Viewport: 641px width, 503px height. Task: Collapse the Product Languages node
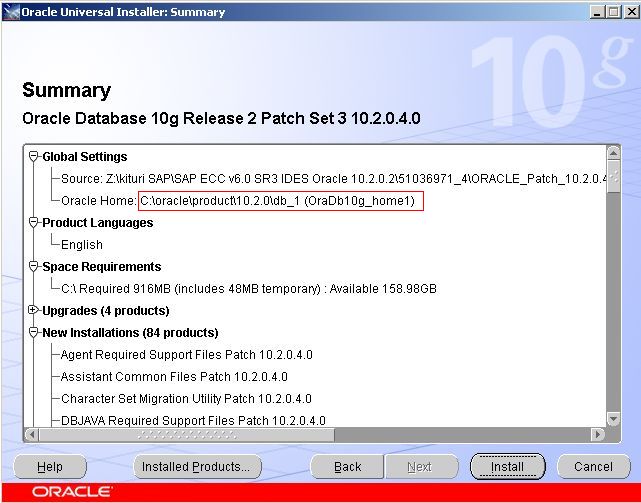coord(34,223)
